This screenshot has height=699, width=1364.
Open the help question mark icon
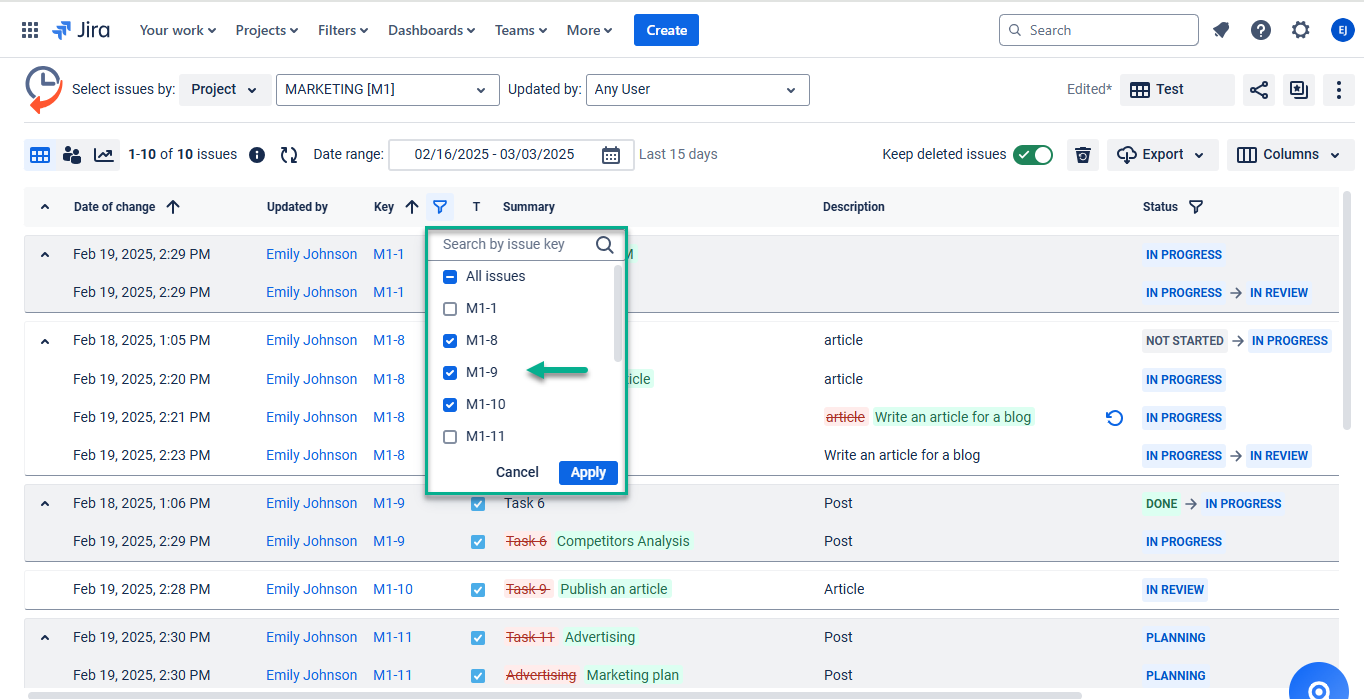(x=1261, y=30)
